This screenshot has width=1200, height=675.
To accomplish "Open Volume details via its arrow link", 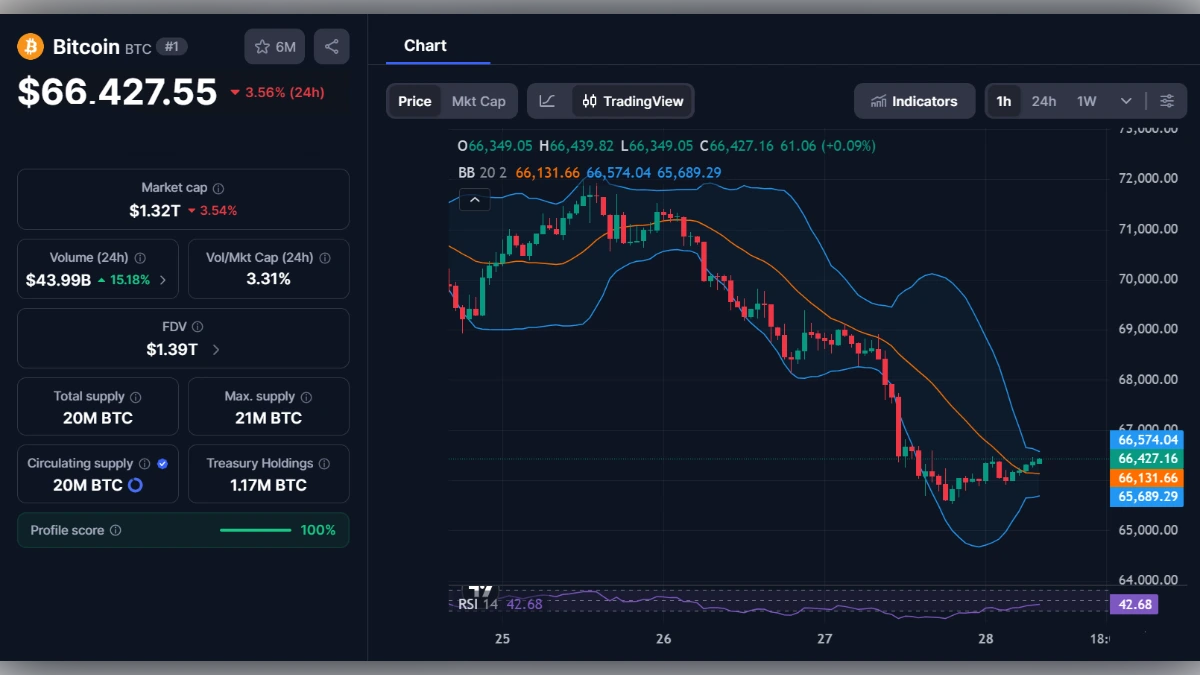I will (163, 281).
